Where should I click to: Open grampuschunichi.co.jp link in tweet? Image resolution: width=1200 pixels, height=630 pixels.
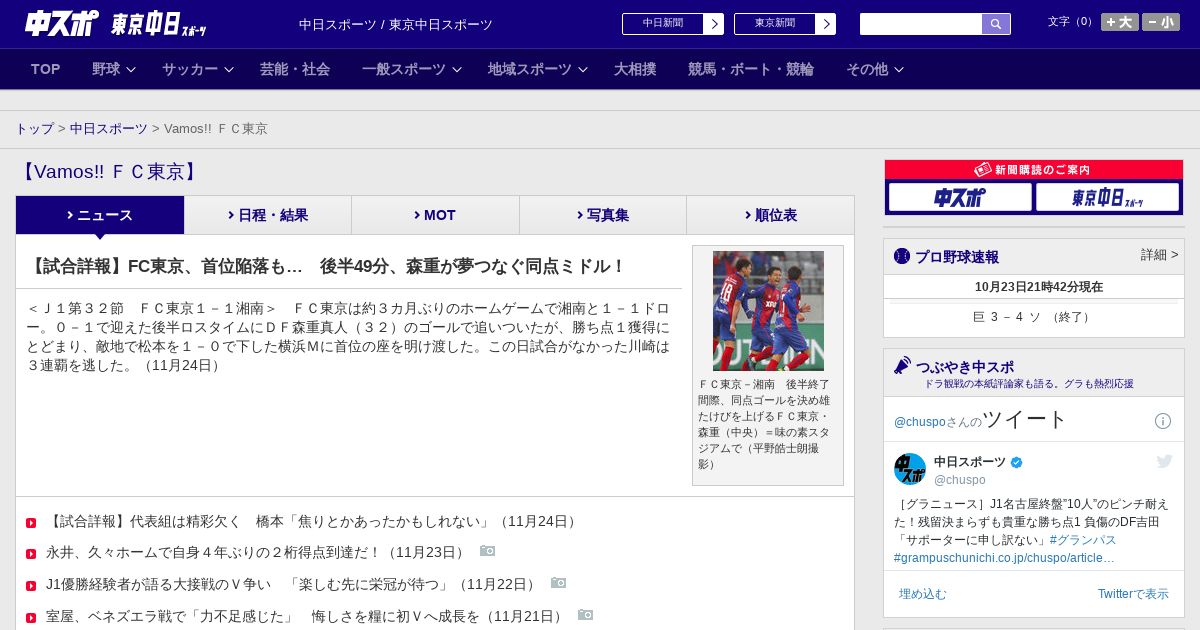point(1004,558)
